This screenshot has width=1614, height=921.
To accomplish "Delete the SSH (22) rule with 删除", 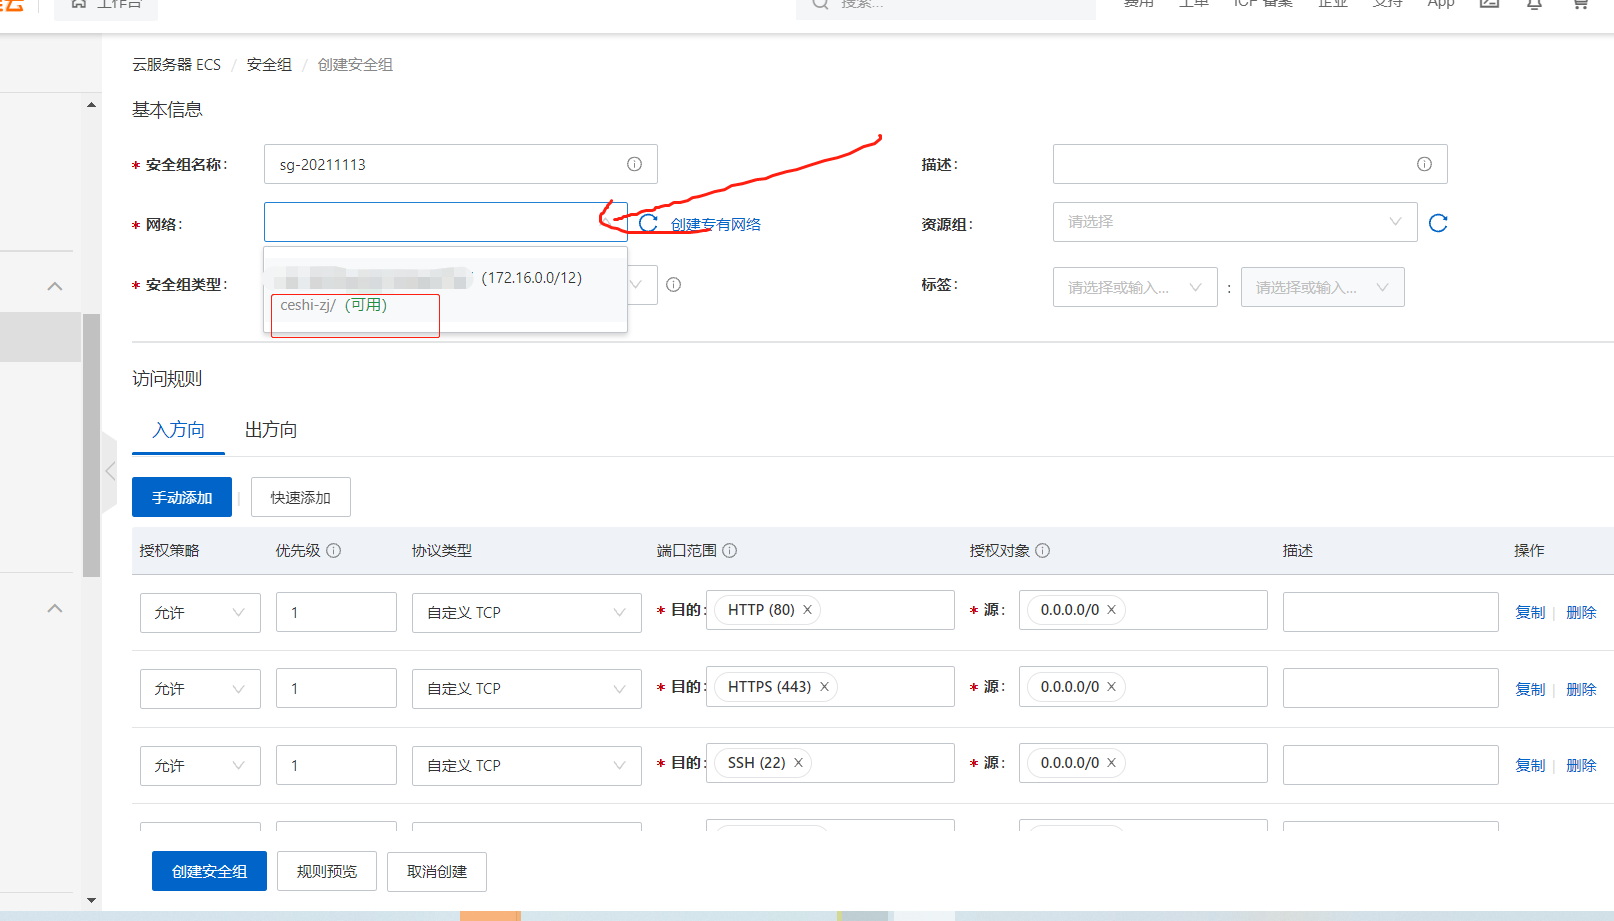I will (x=1581, y=766).
